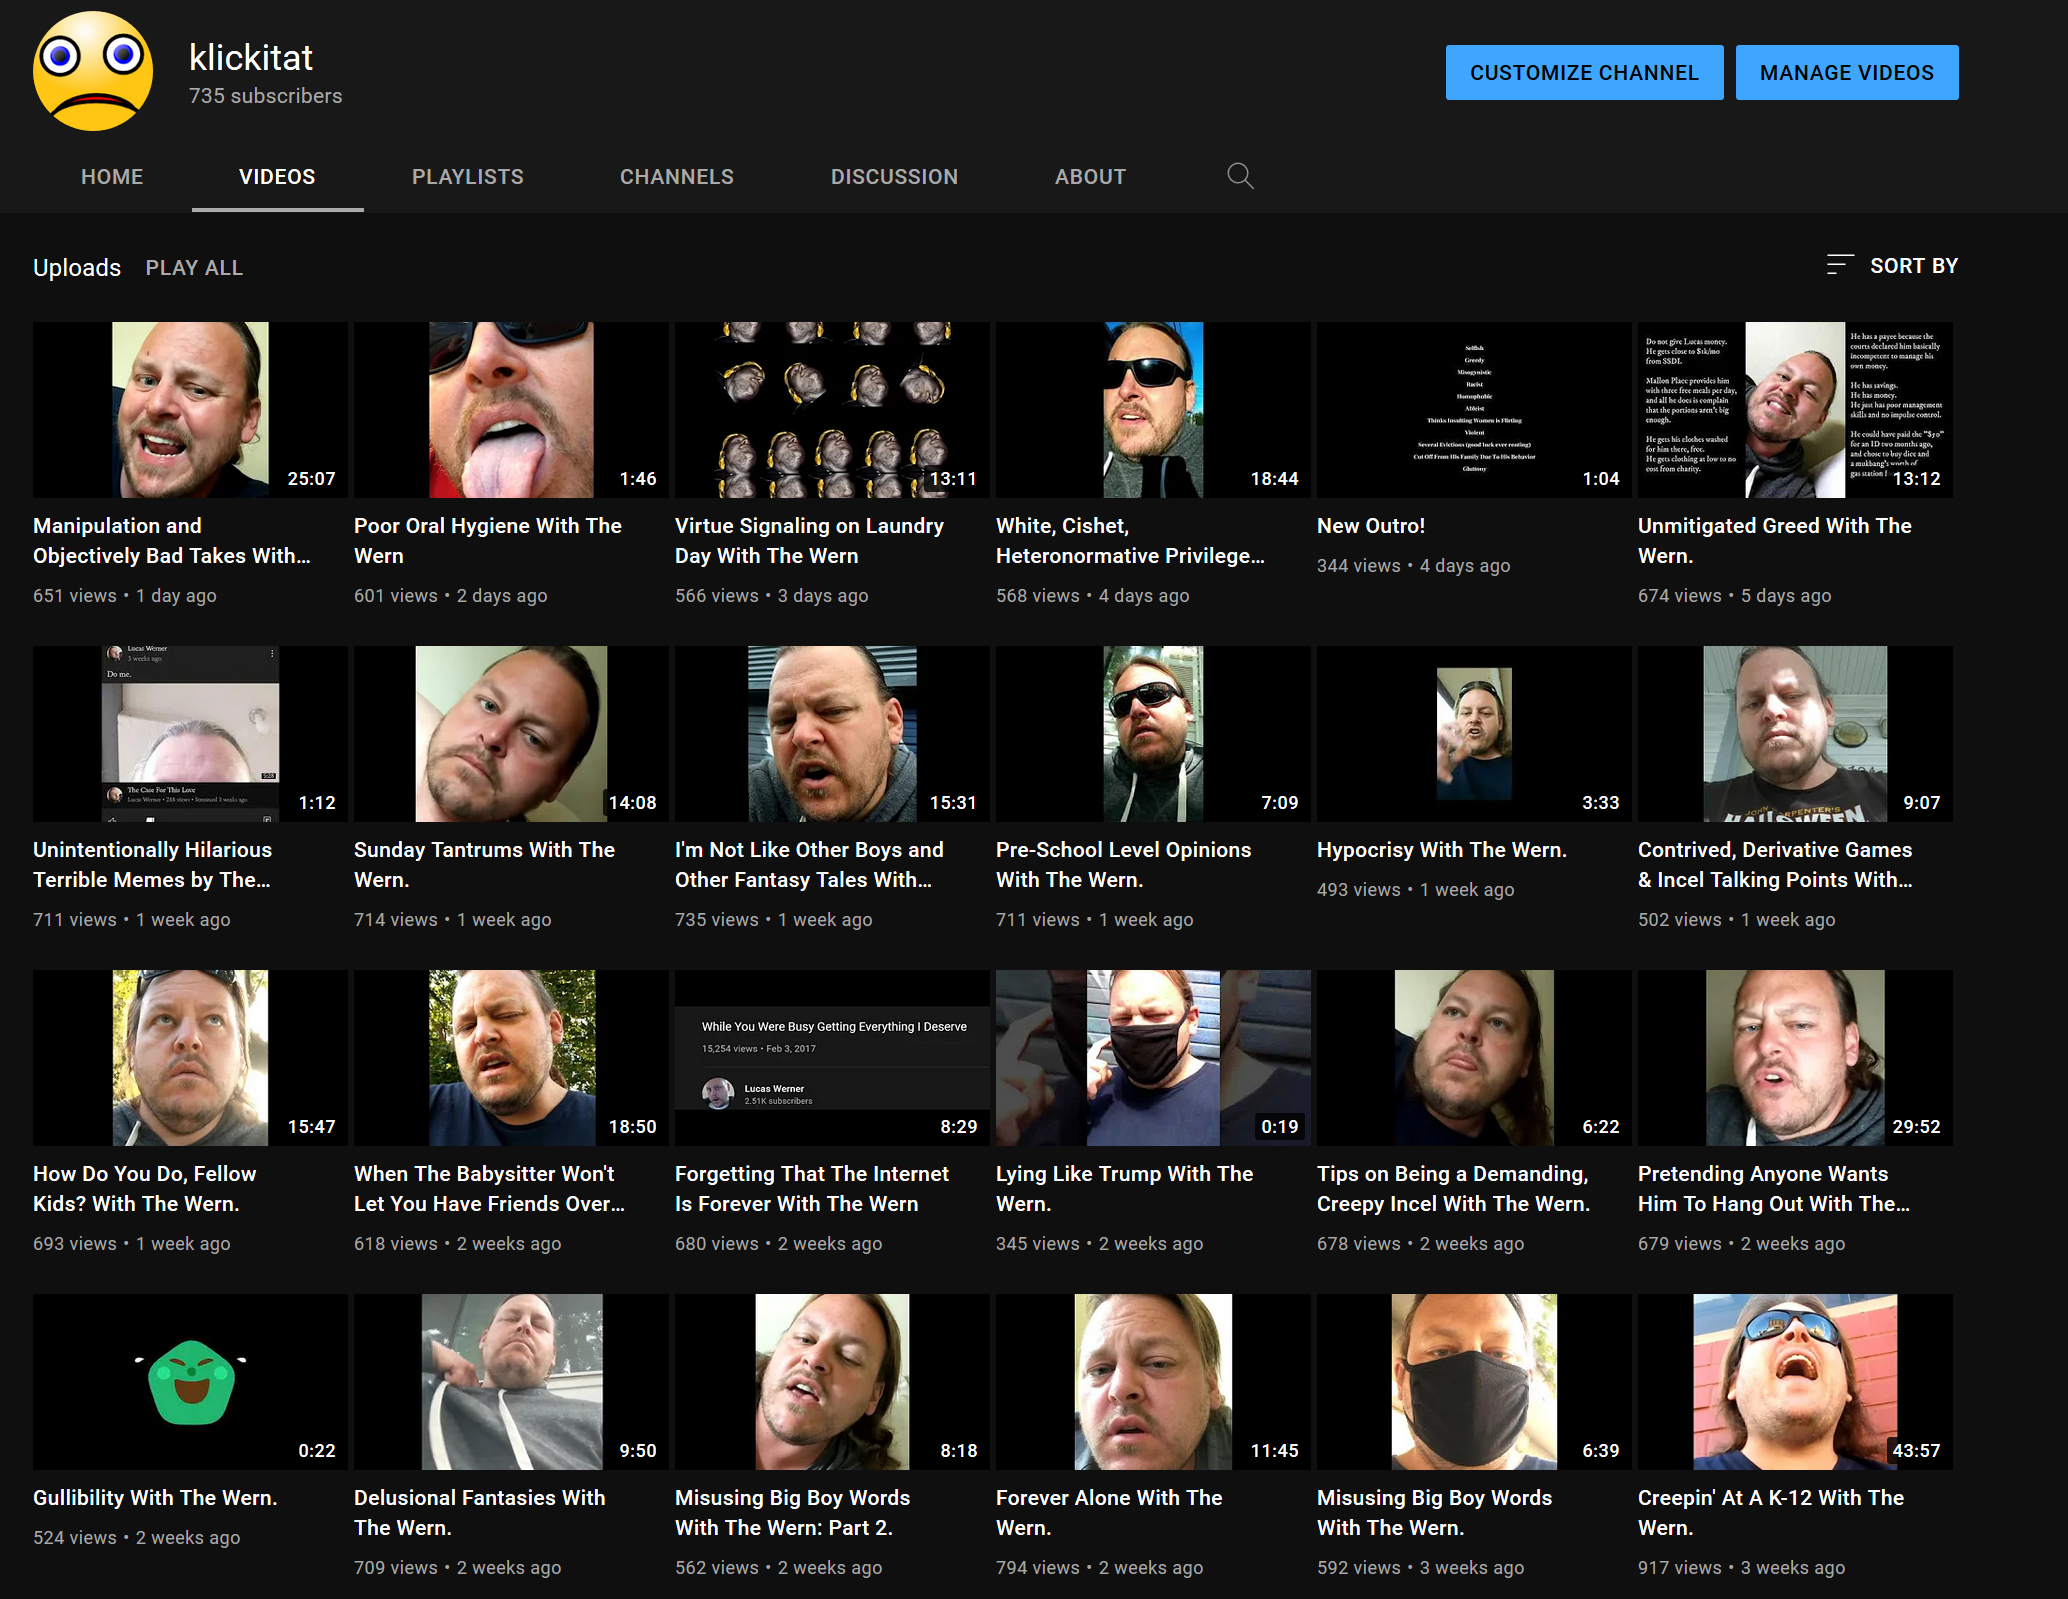Click 'Delusional Fantasies With The Wern.' title
2068x1599 pixels.
(x=479, y=1513)
